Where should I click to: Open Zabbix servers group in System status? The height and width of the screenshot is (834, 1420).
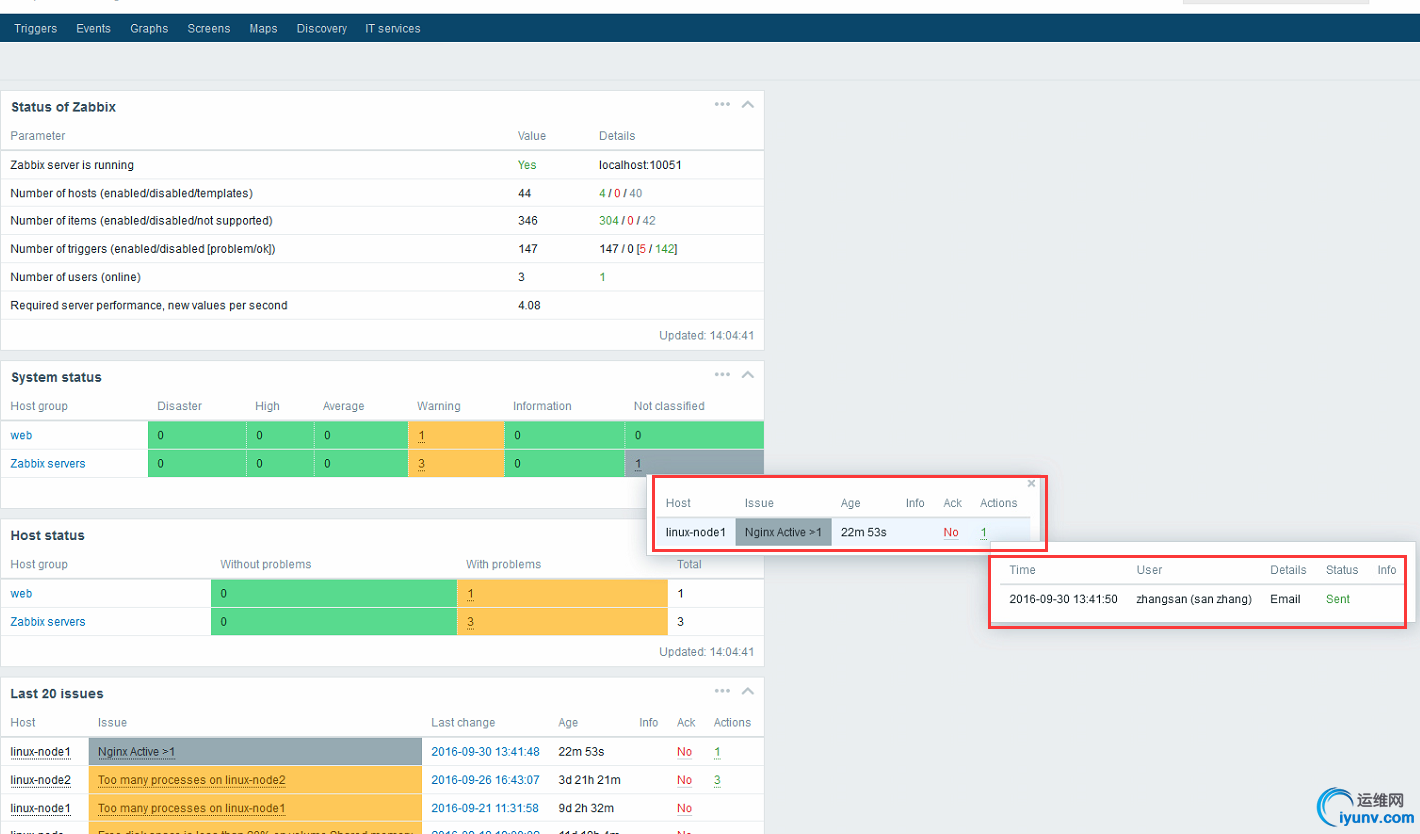click(x=48, y=463)
